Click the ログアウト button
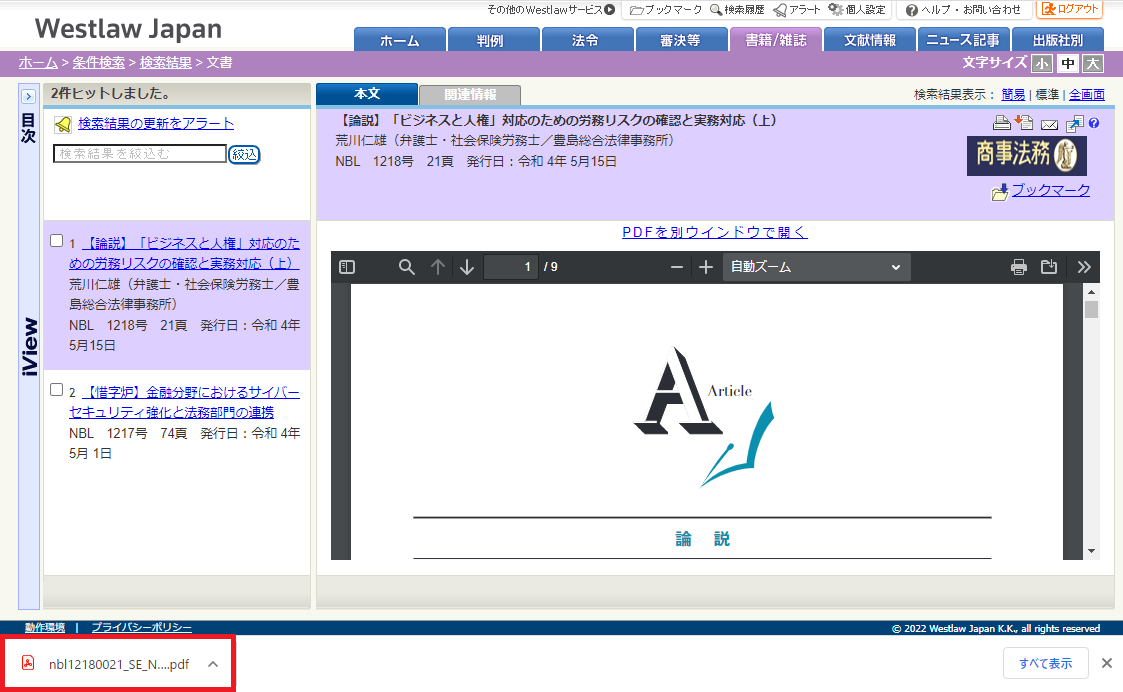The height and width of the screenshot is (692, 1123). 1069,9
